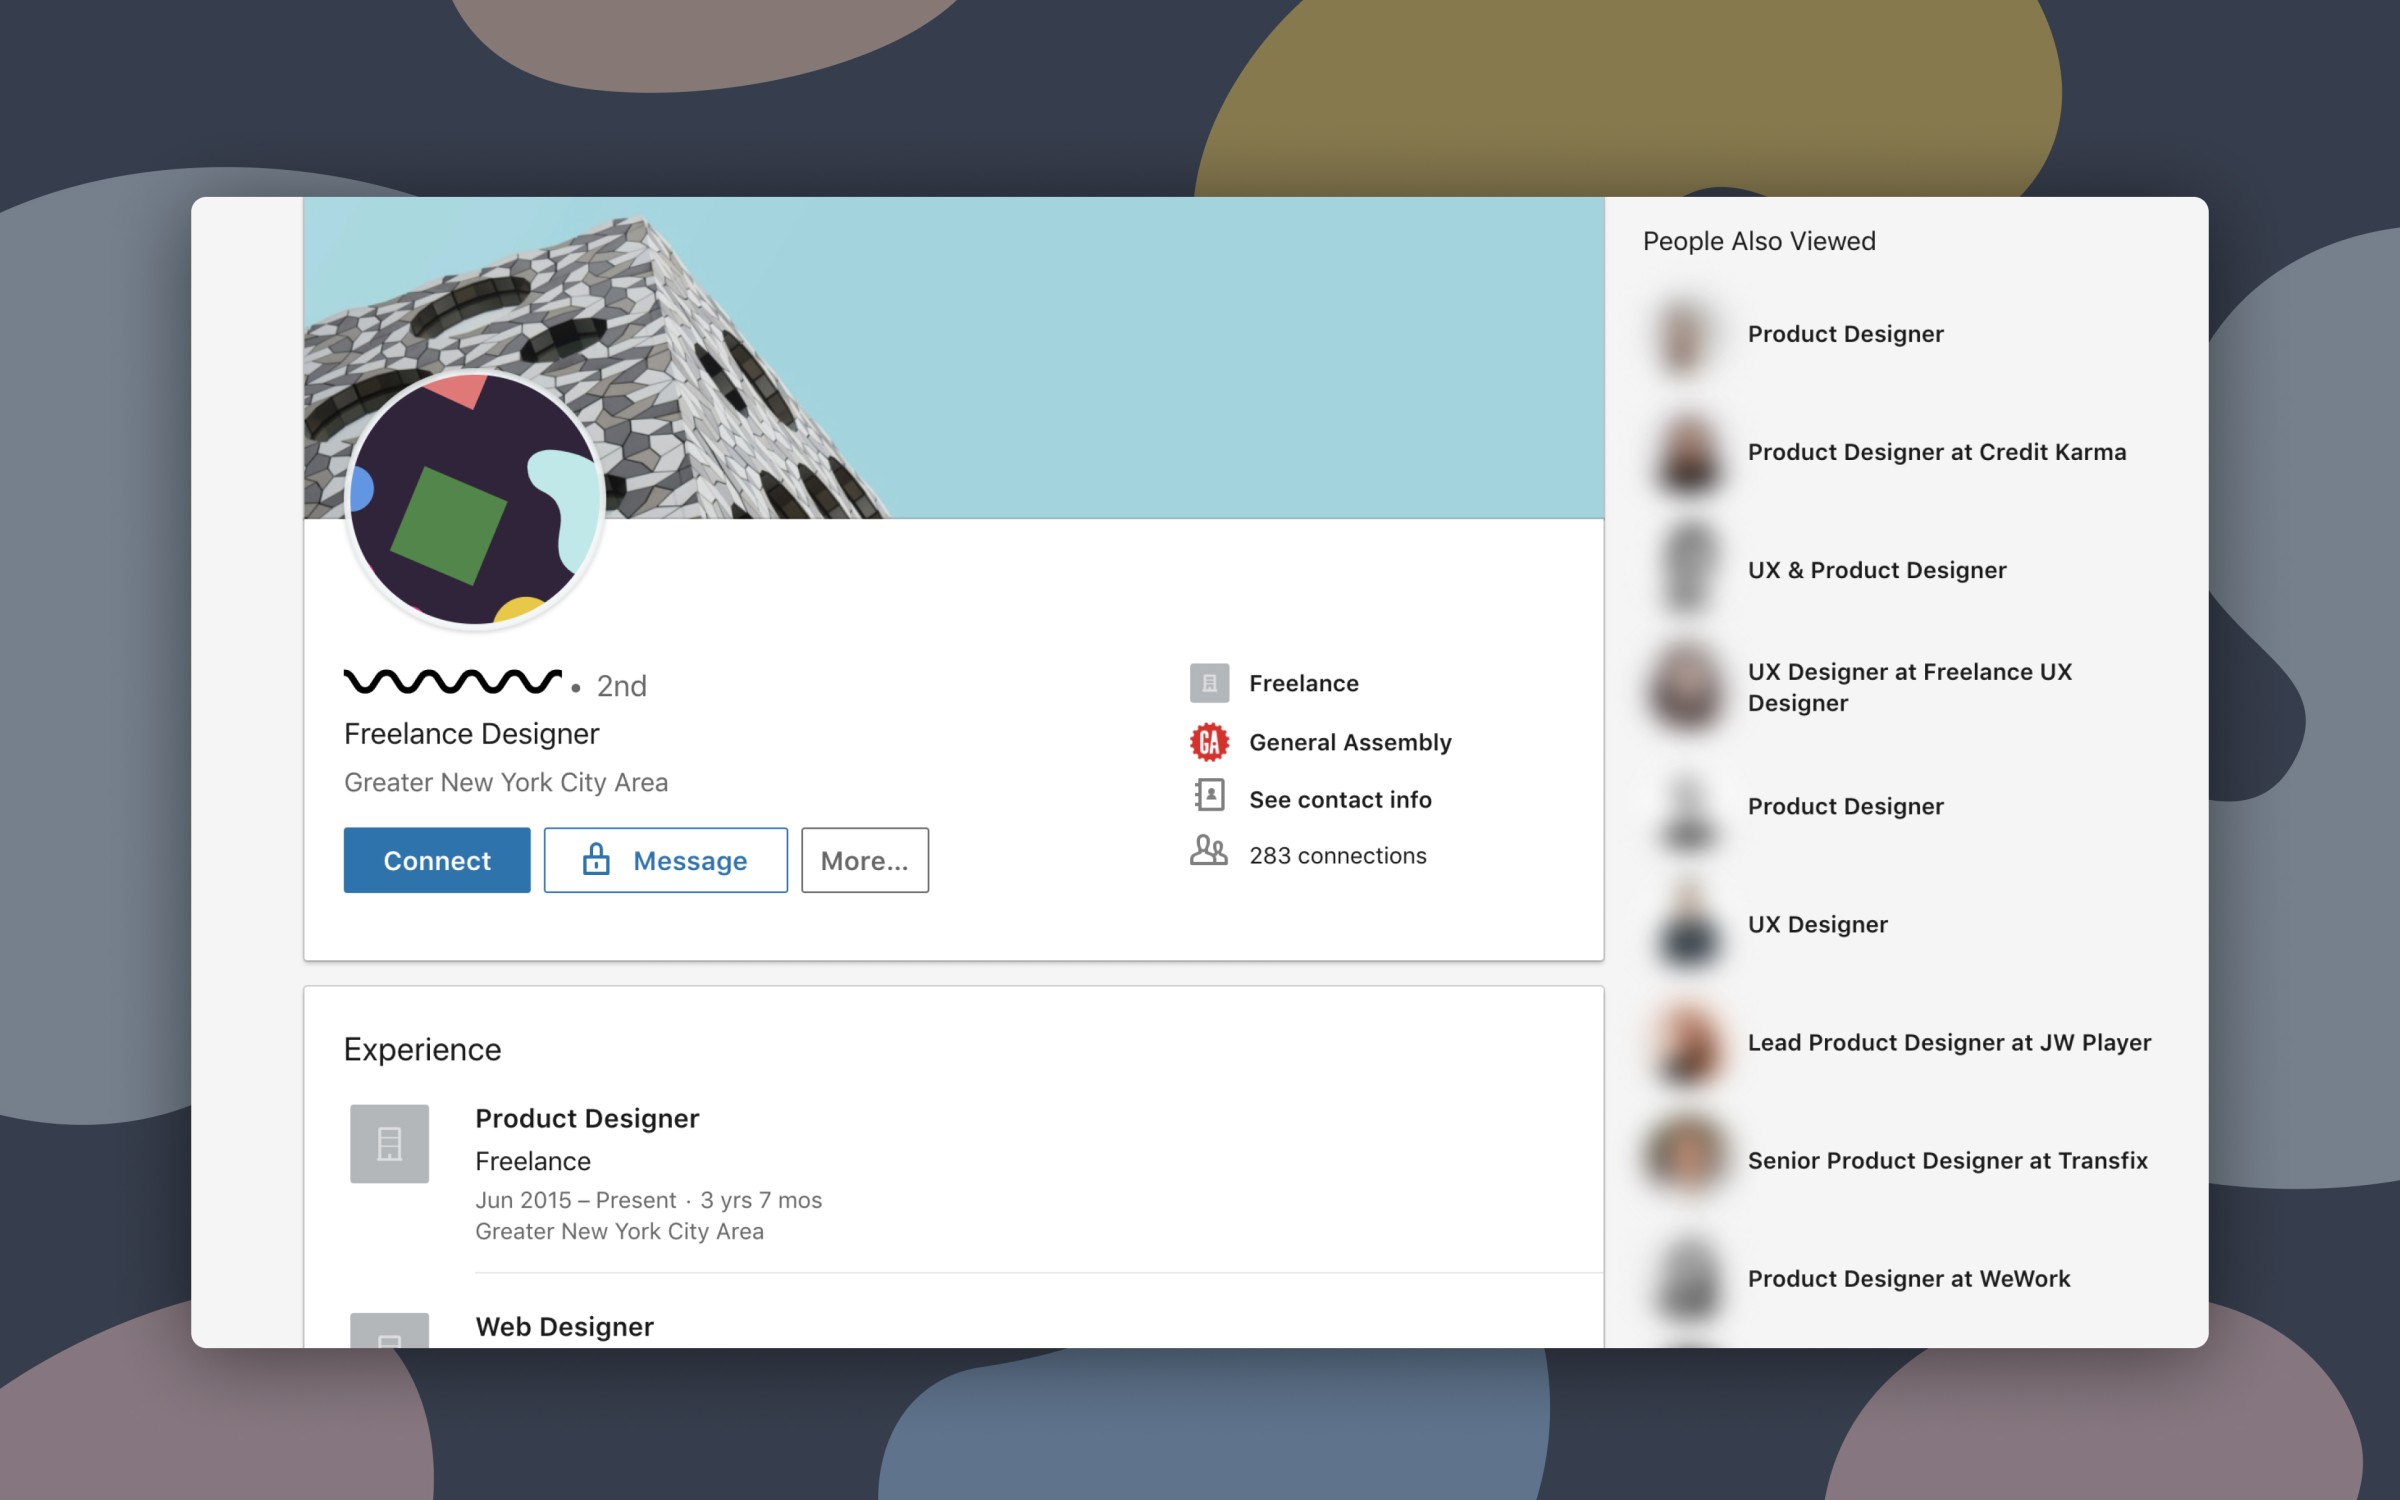Image resolution: width=2400 pixels, height=1500 pixels.
Task: Click the connections network icon
Action: pos(1210,854)
